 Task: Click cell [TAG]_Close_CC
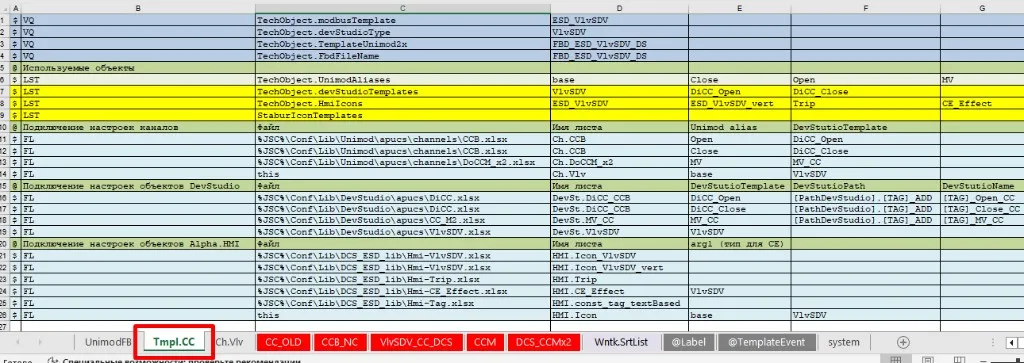[982, 210]
